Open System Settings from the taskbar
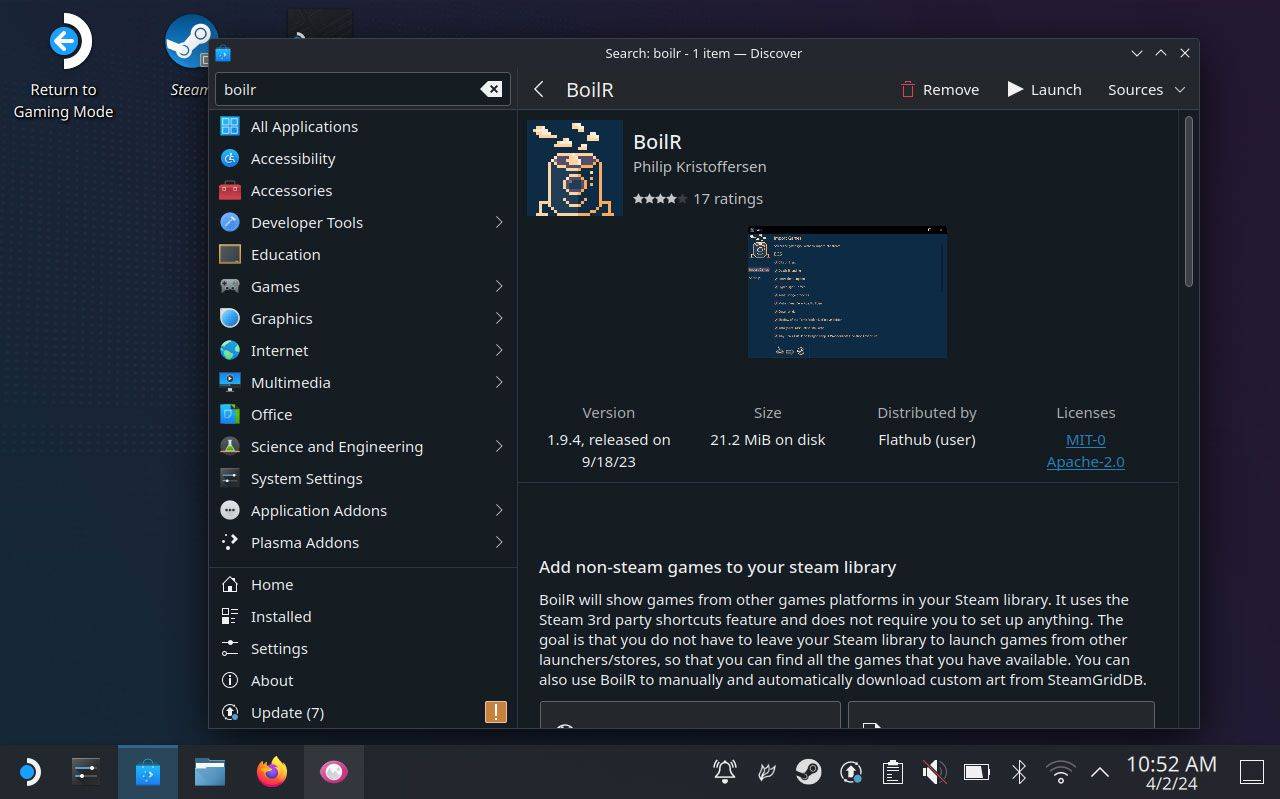 [86, 771]
